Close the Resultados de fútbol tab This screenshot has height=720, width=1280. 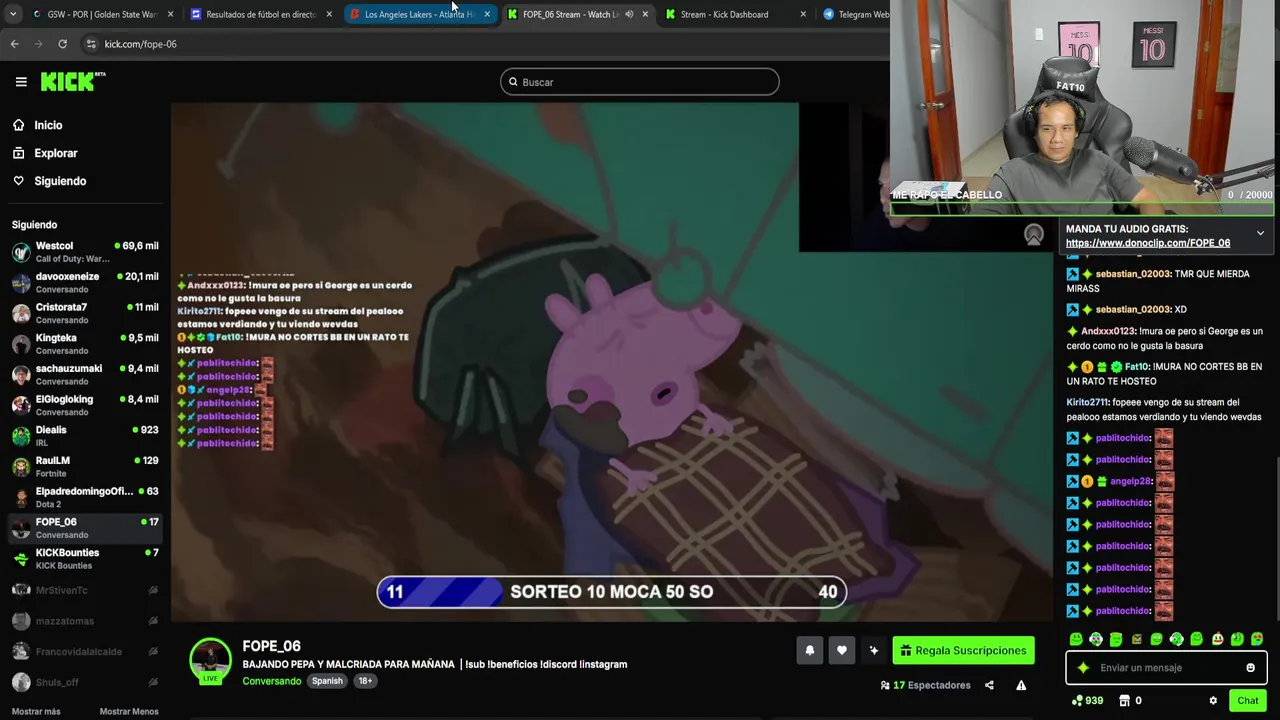pos(329,14)
